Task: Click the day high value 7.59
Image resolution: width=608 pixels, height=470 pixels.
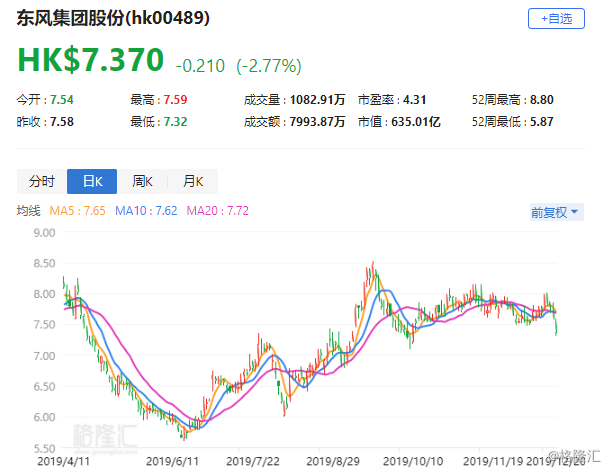Action: (x=175, y=100)
